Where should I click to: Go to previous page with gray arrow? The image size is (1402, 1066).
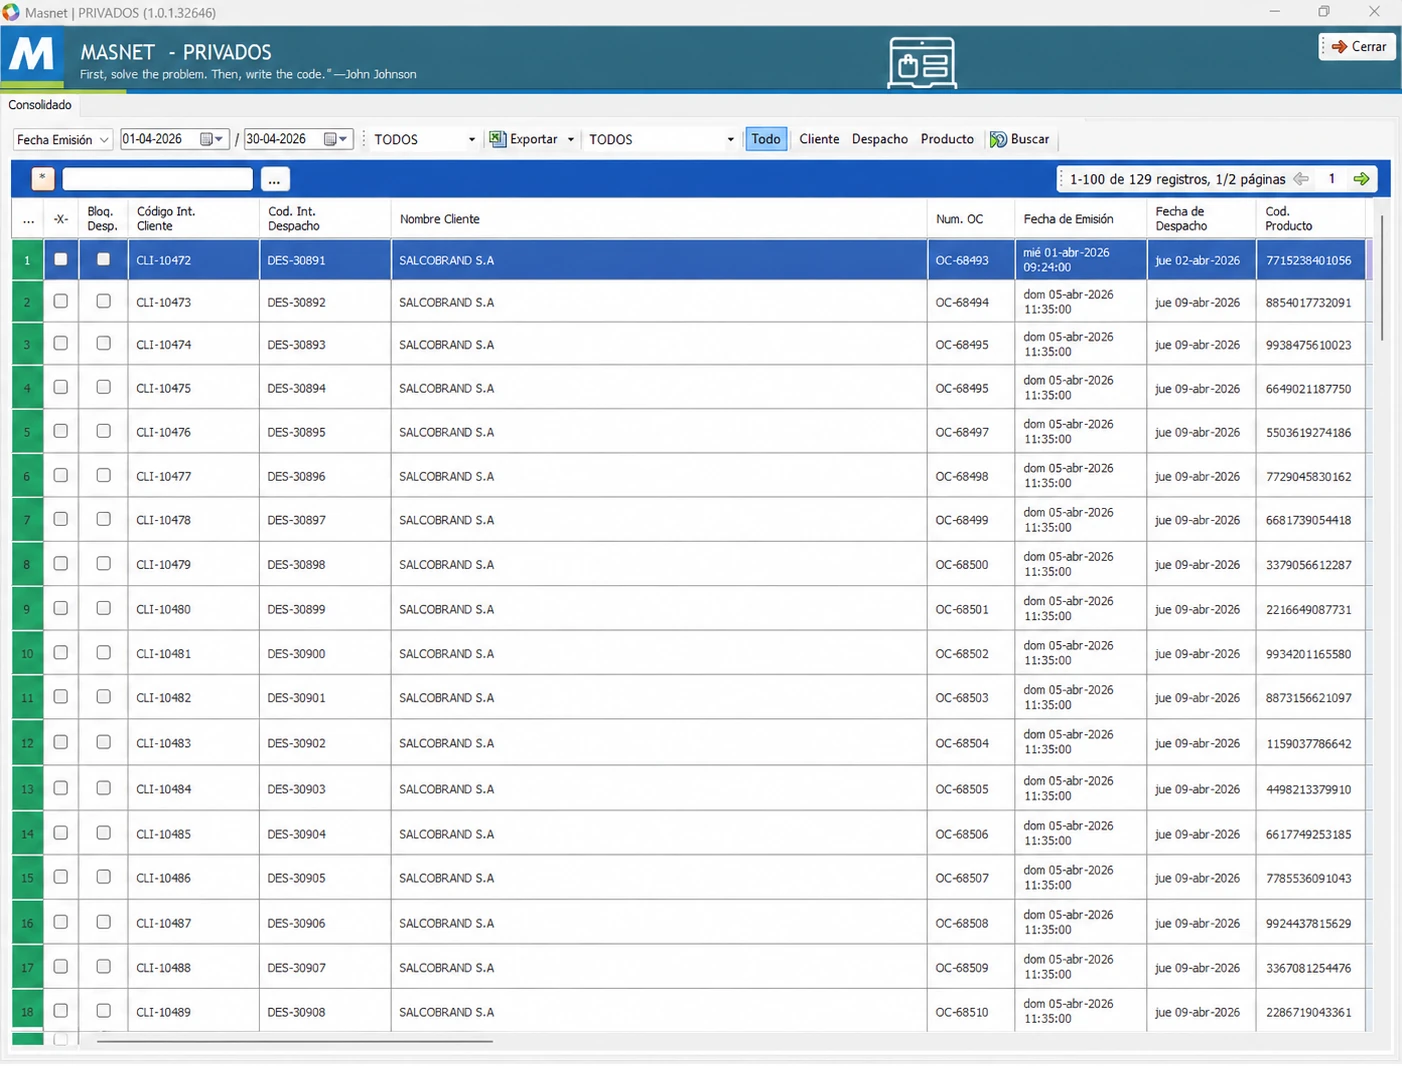pyautogui.click(x=1301, y=179)
